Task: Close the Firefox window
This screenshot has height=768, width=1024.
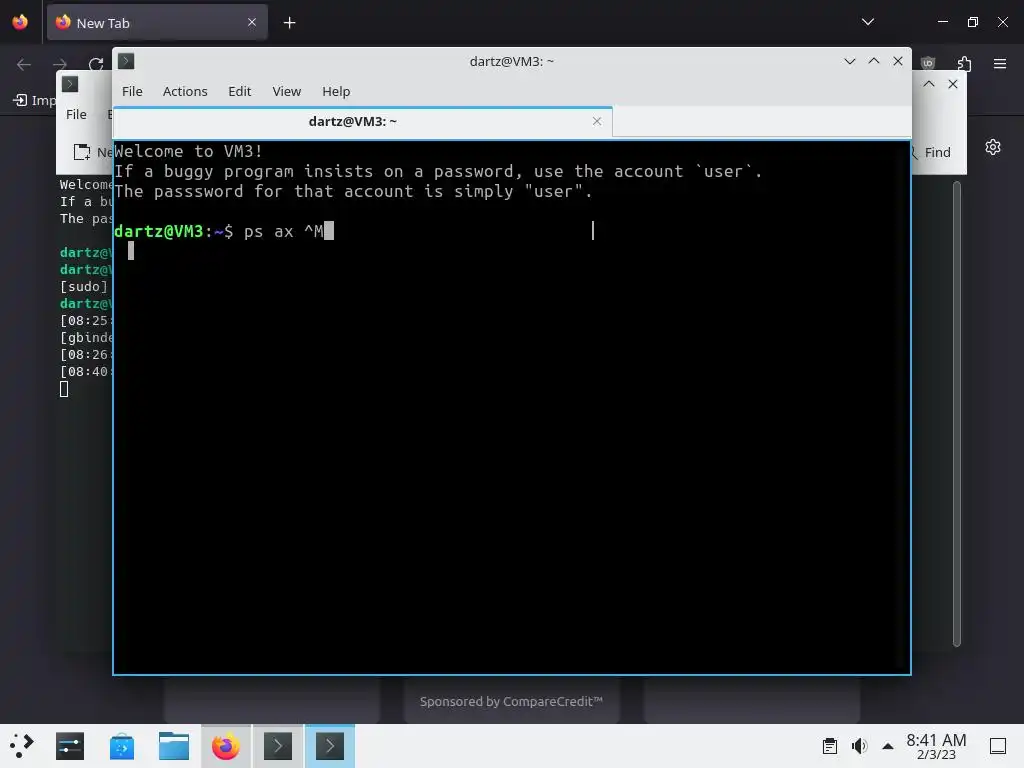Action: 1003,22
